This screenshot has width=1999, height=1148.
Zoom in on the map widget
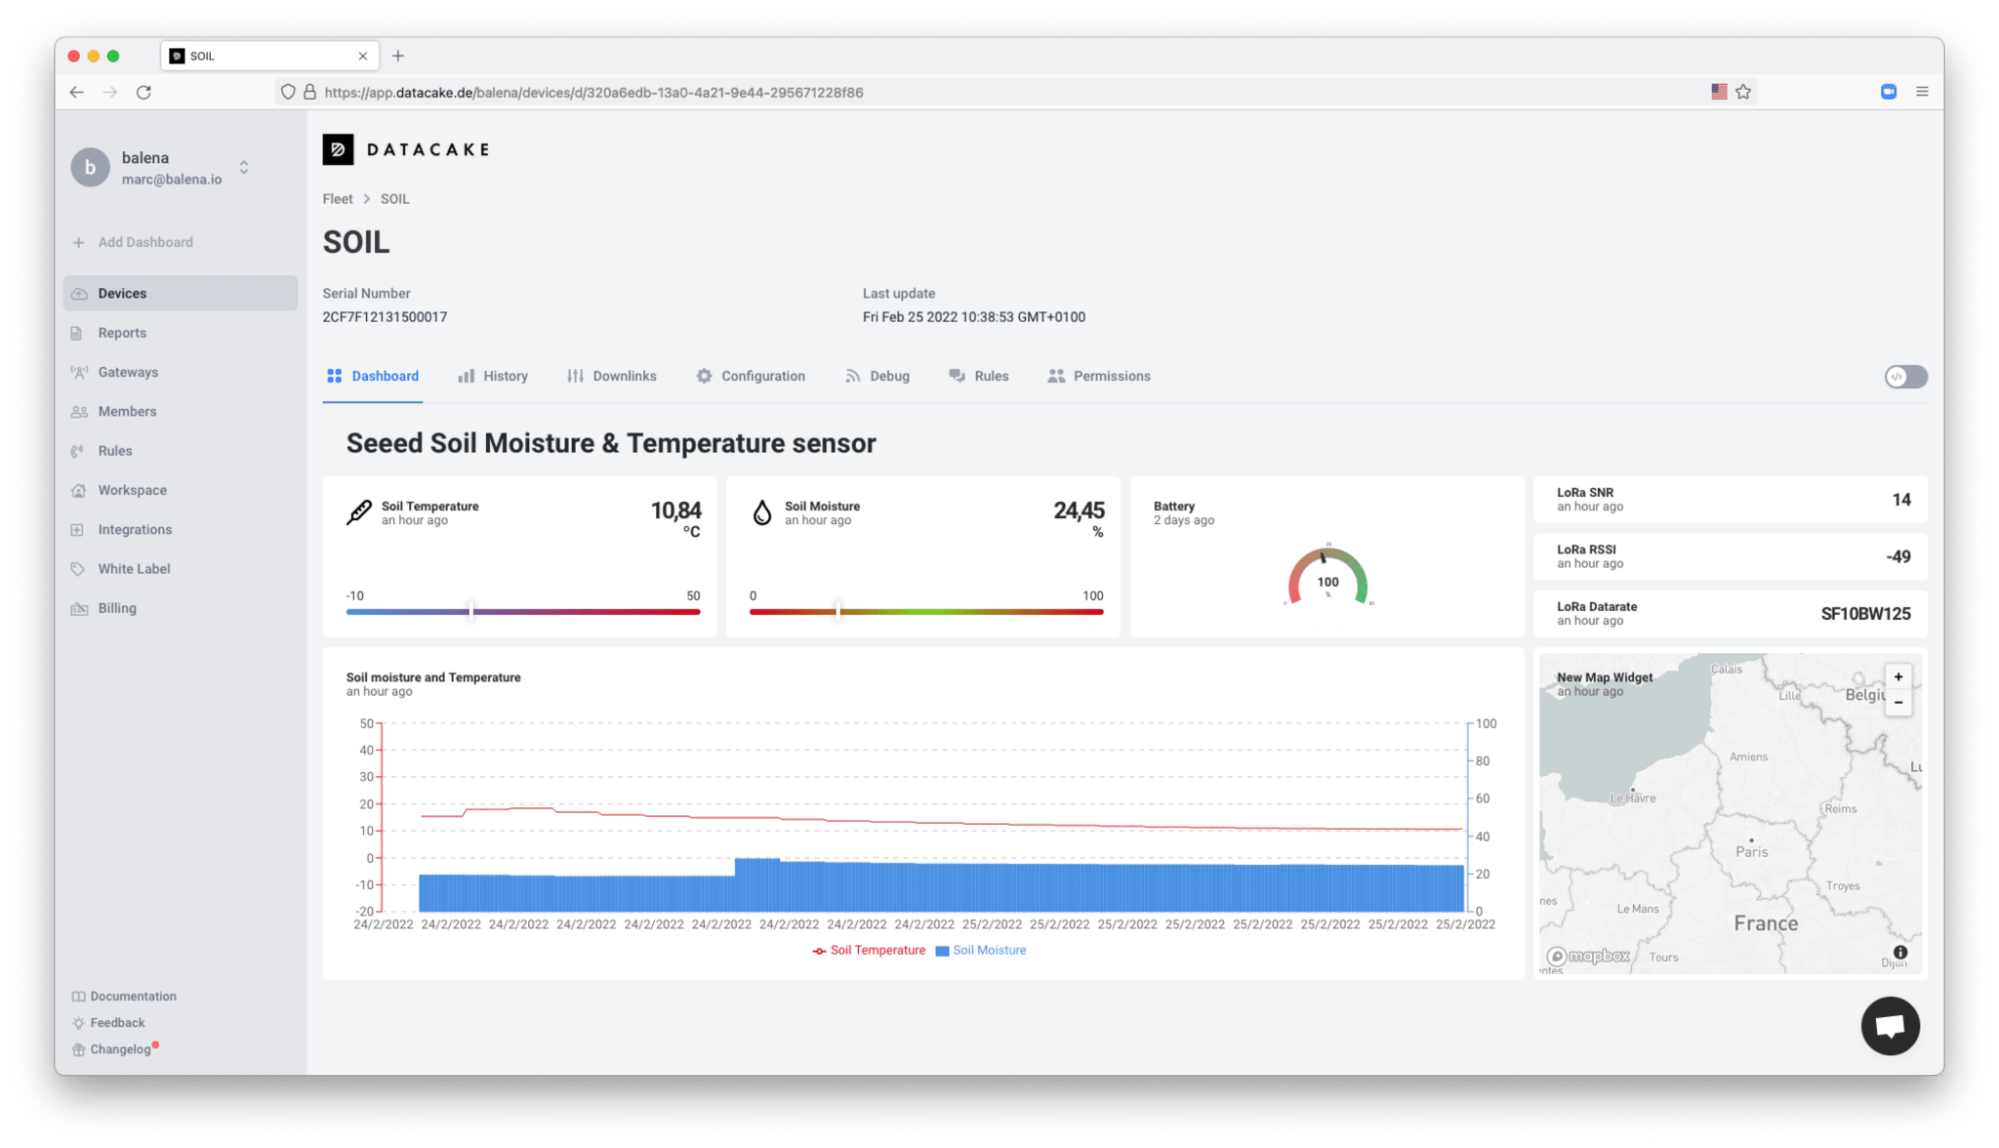[x=1898, y=676]
